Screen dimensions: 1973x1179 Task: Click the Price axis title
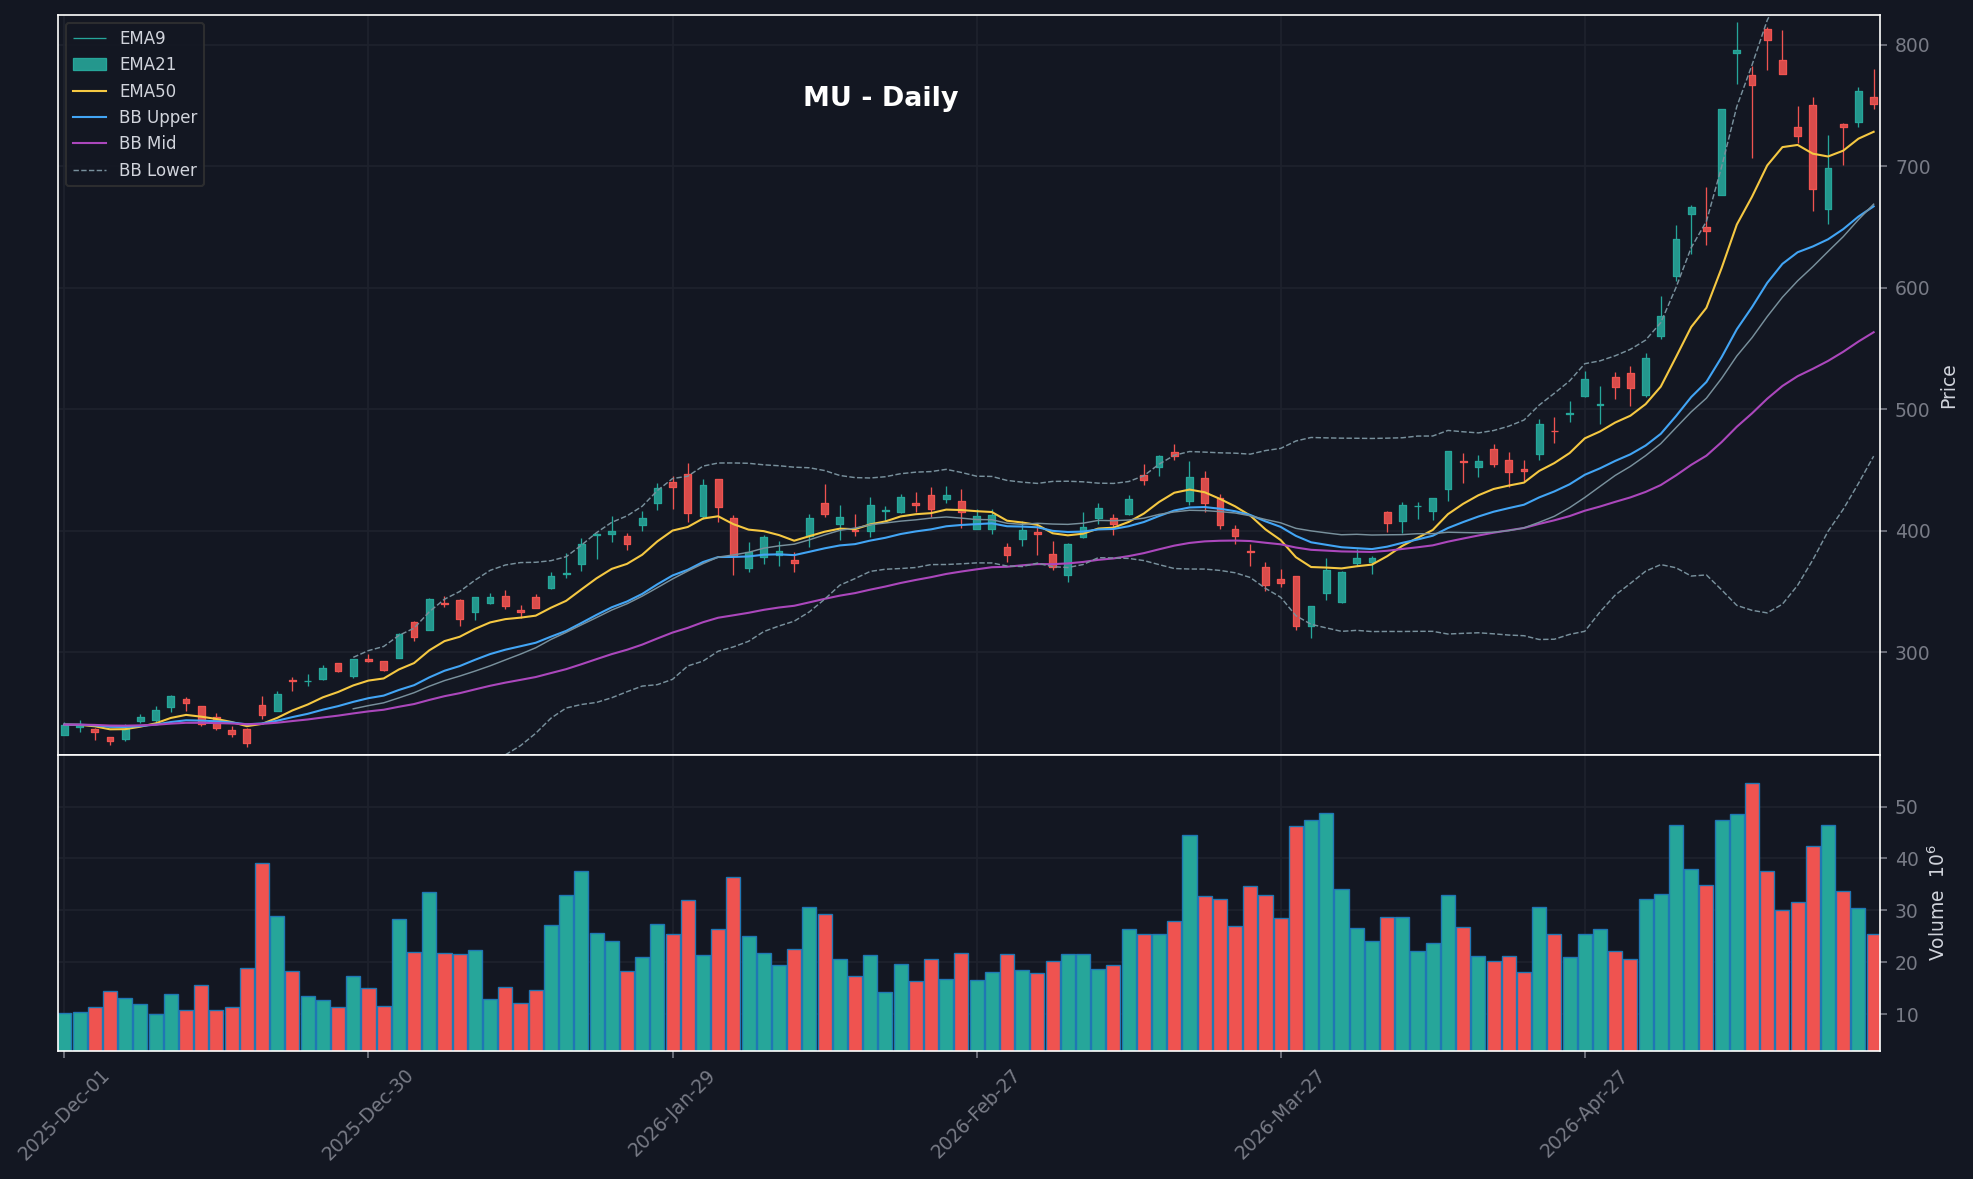point(1948,386)
